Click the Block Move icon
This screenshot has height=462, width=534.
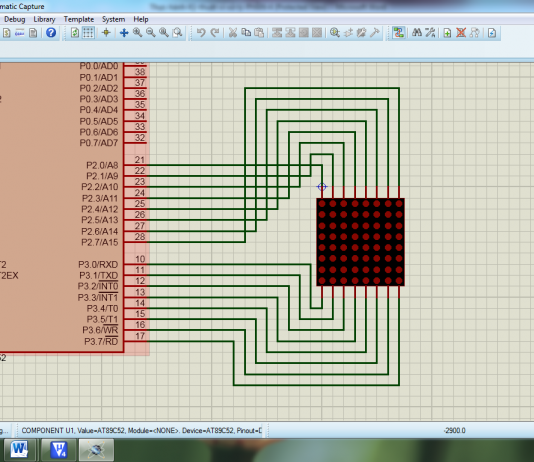coord(290,33)
